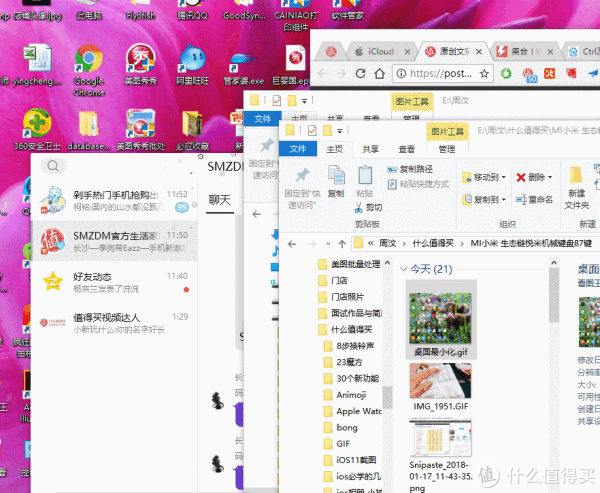This screenshot has width=600, height=493.
Task: Click 重命名 rename in Explorer ribbon
Action: click(x=534, y=199)
